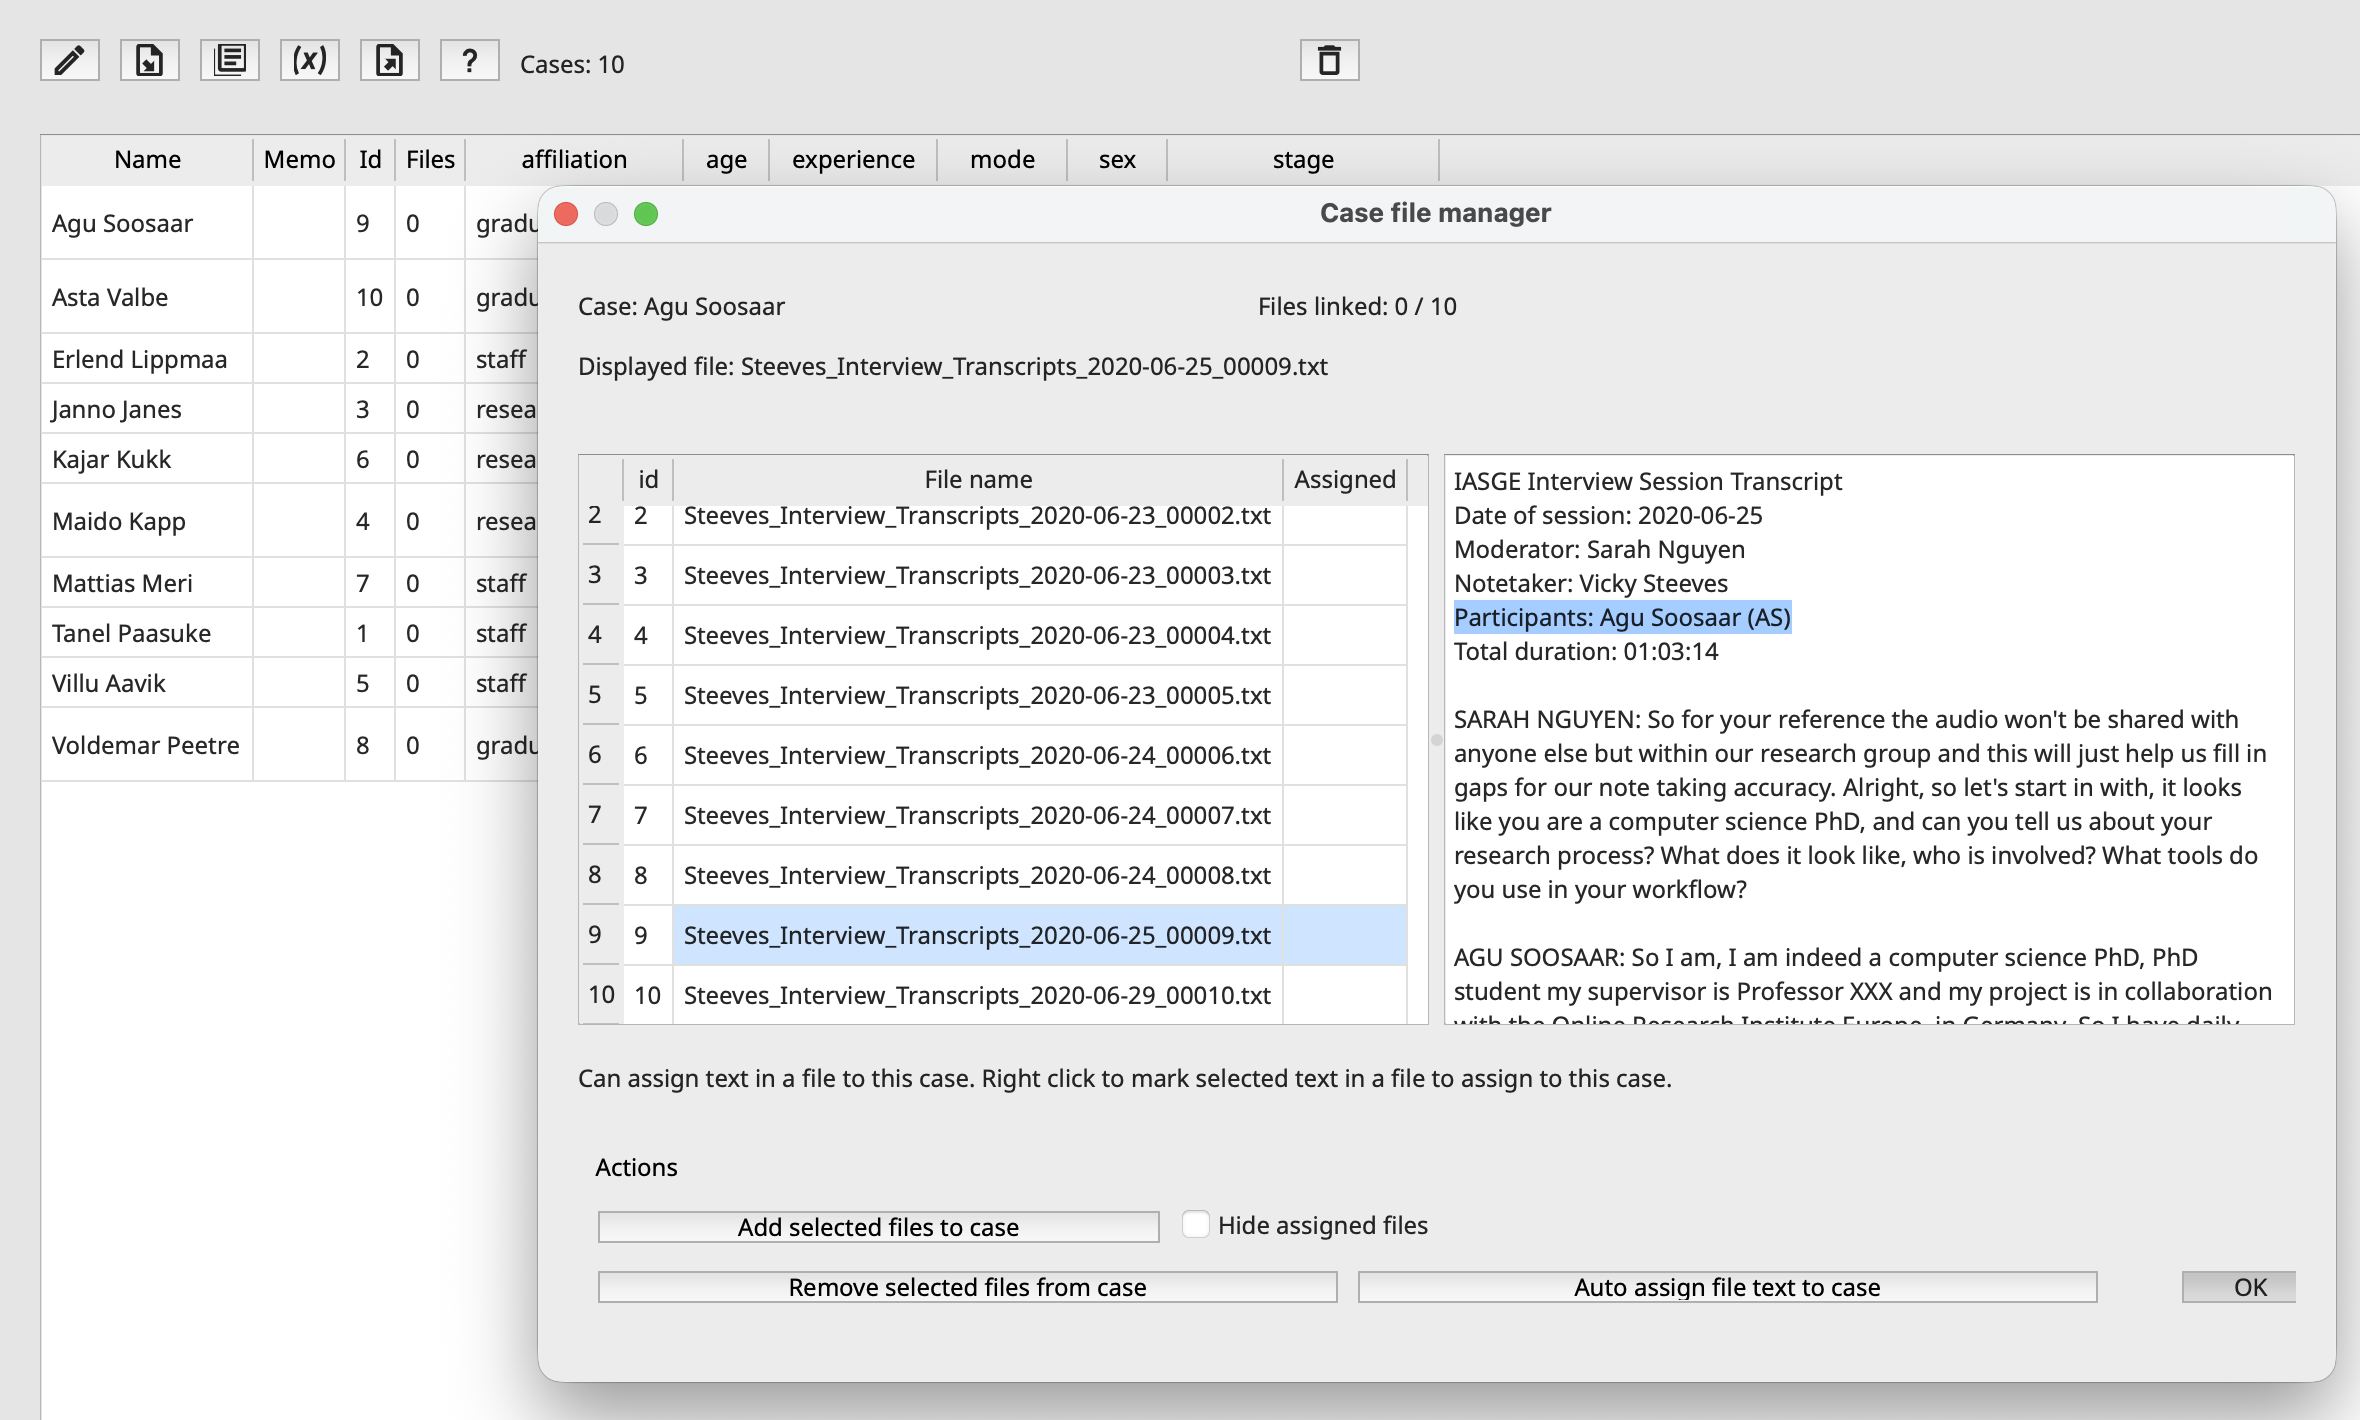The image size is (2360, 1420).
Task: Click highlighted Participants: Agu Soosaar (AS) text
Action: (1622, 618)
